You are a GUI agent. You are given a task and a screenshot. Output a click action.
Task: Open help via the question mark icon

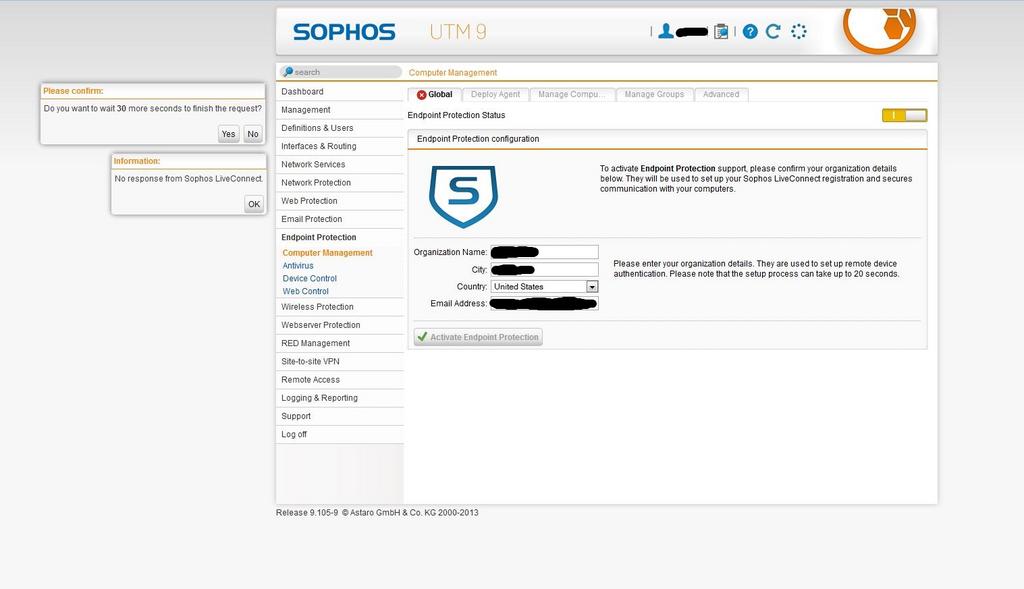(750, 31)
